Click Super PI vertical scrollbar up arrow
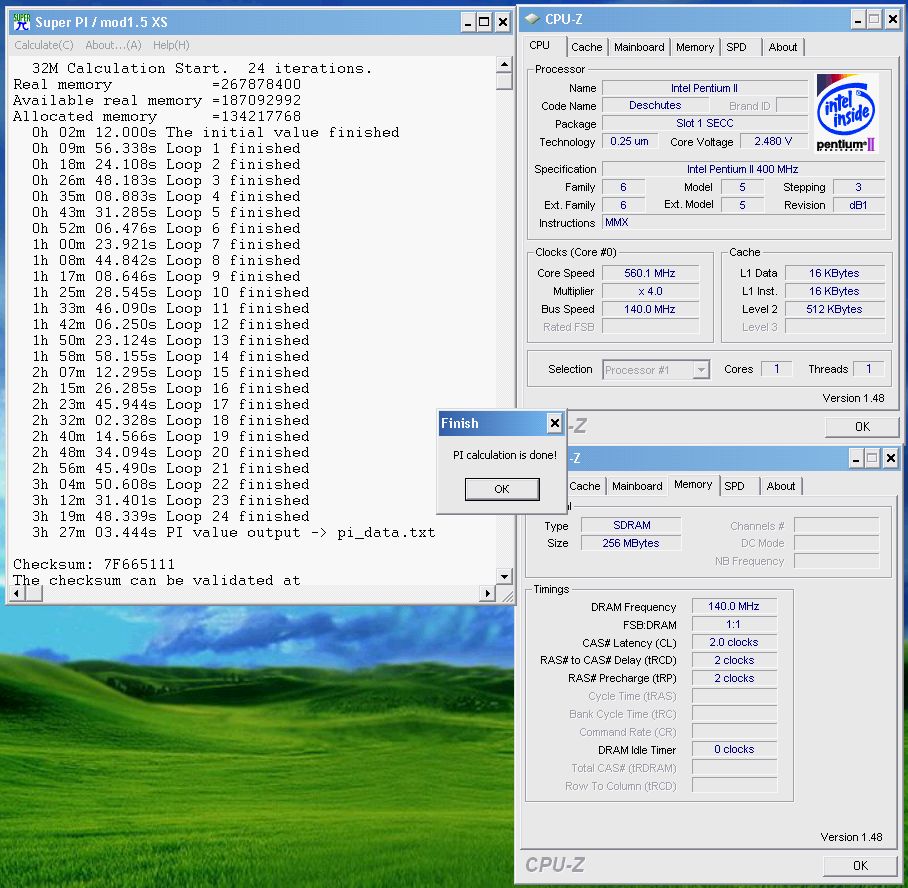 pos(504,64)
